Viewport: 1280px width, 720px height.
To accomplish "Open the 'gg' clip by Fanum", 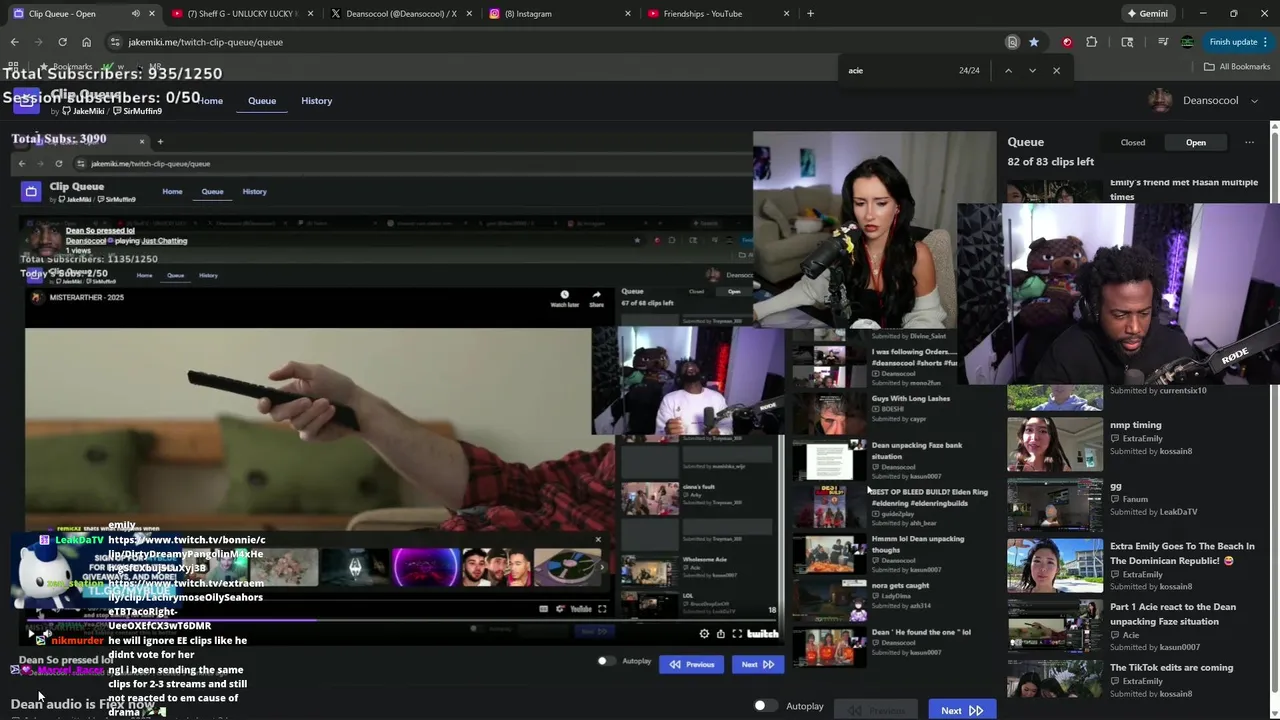I will (x=1115, y=486).
